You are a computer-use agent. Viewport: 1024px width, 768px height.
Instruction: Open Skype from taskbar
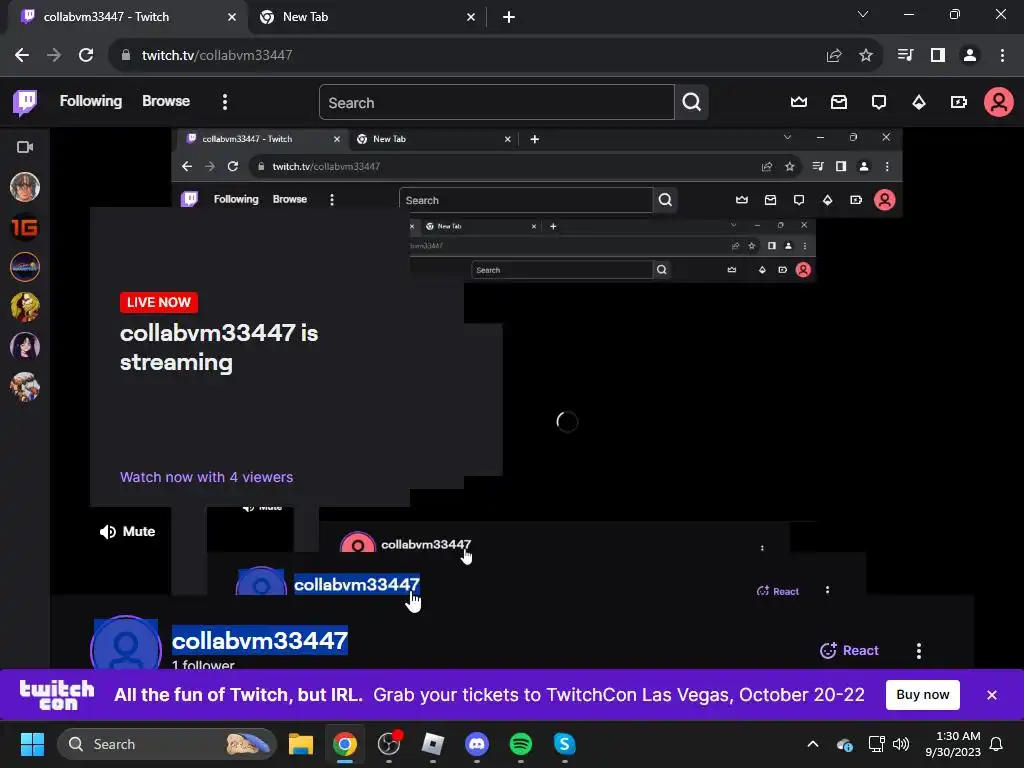[565, 744]
